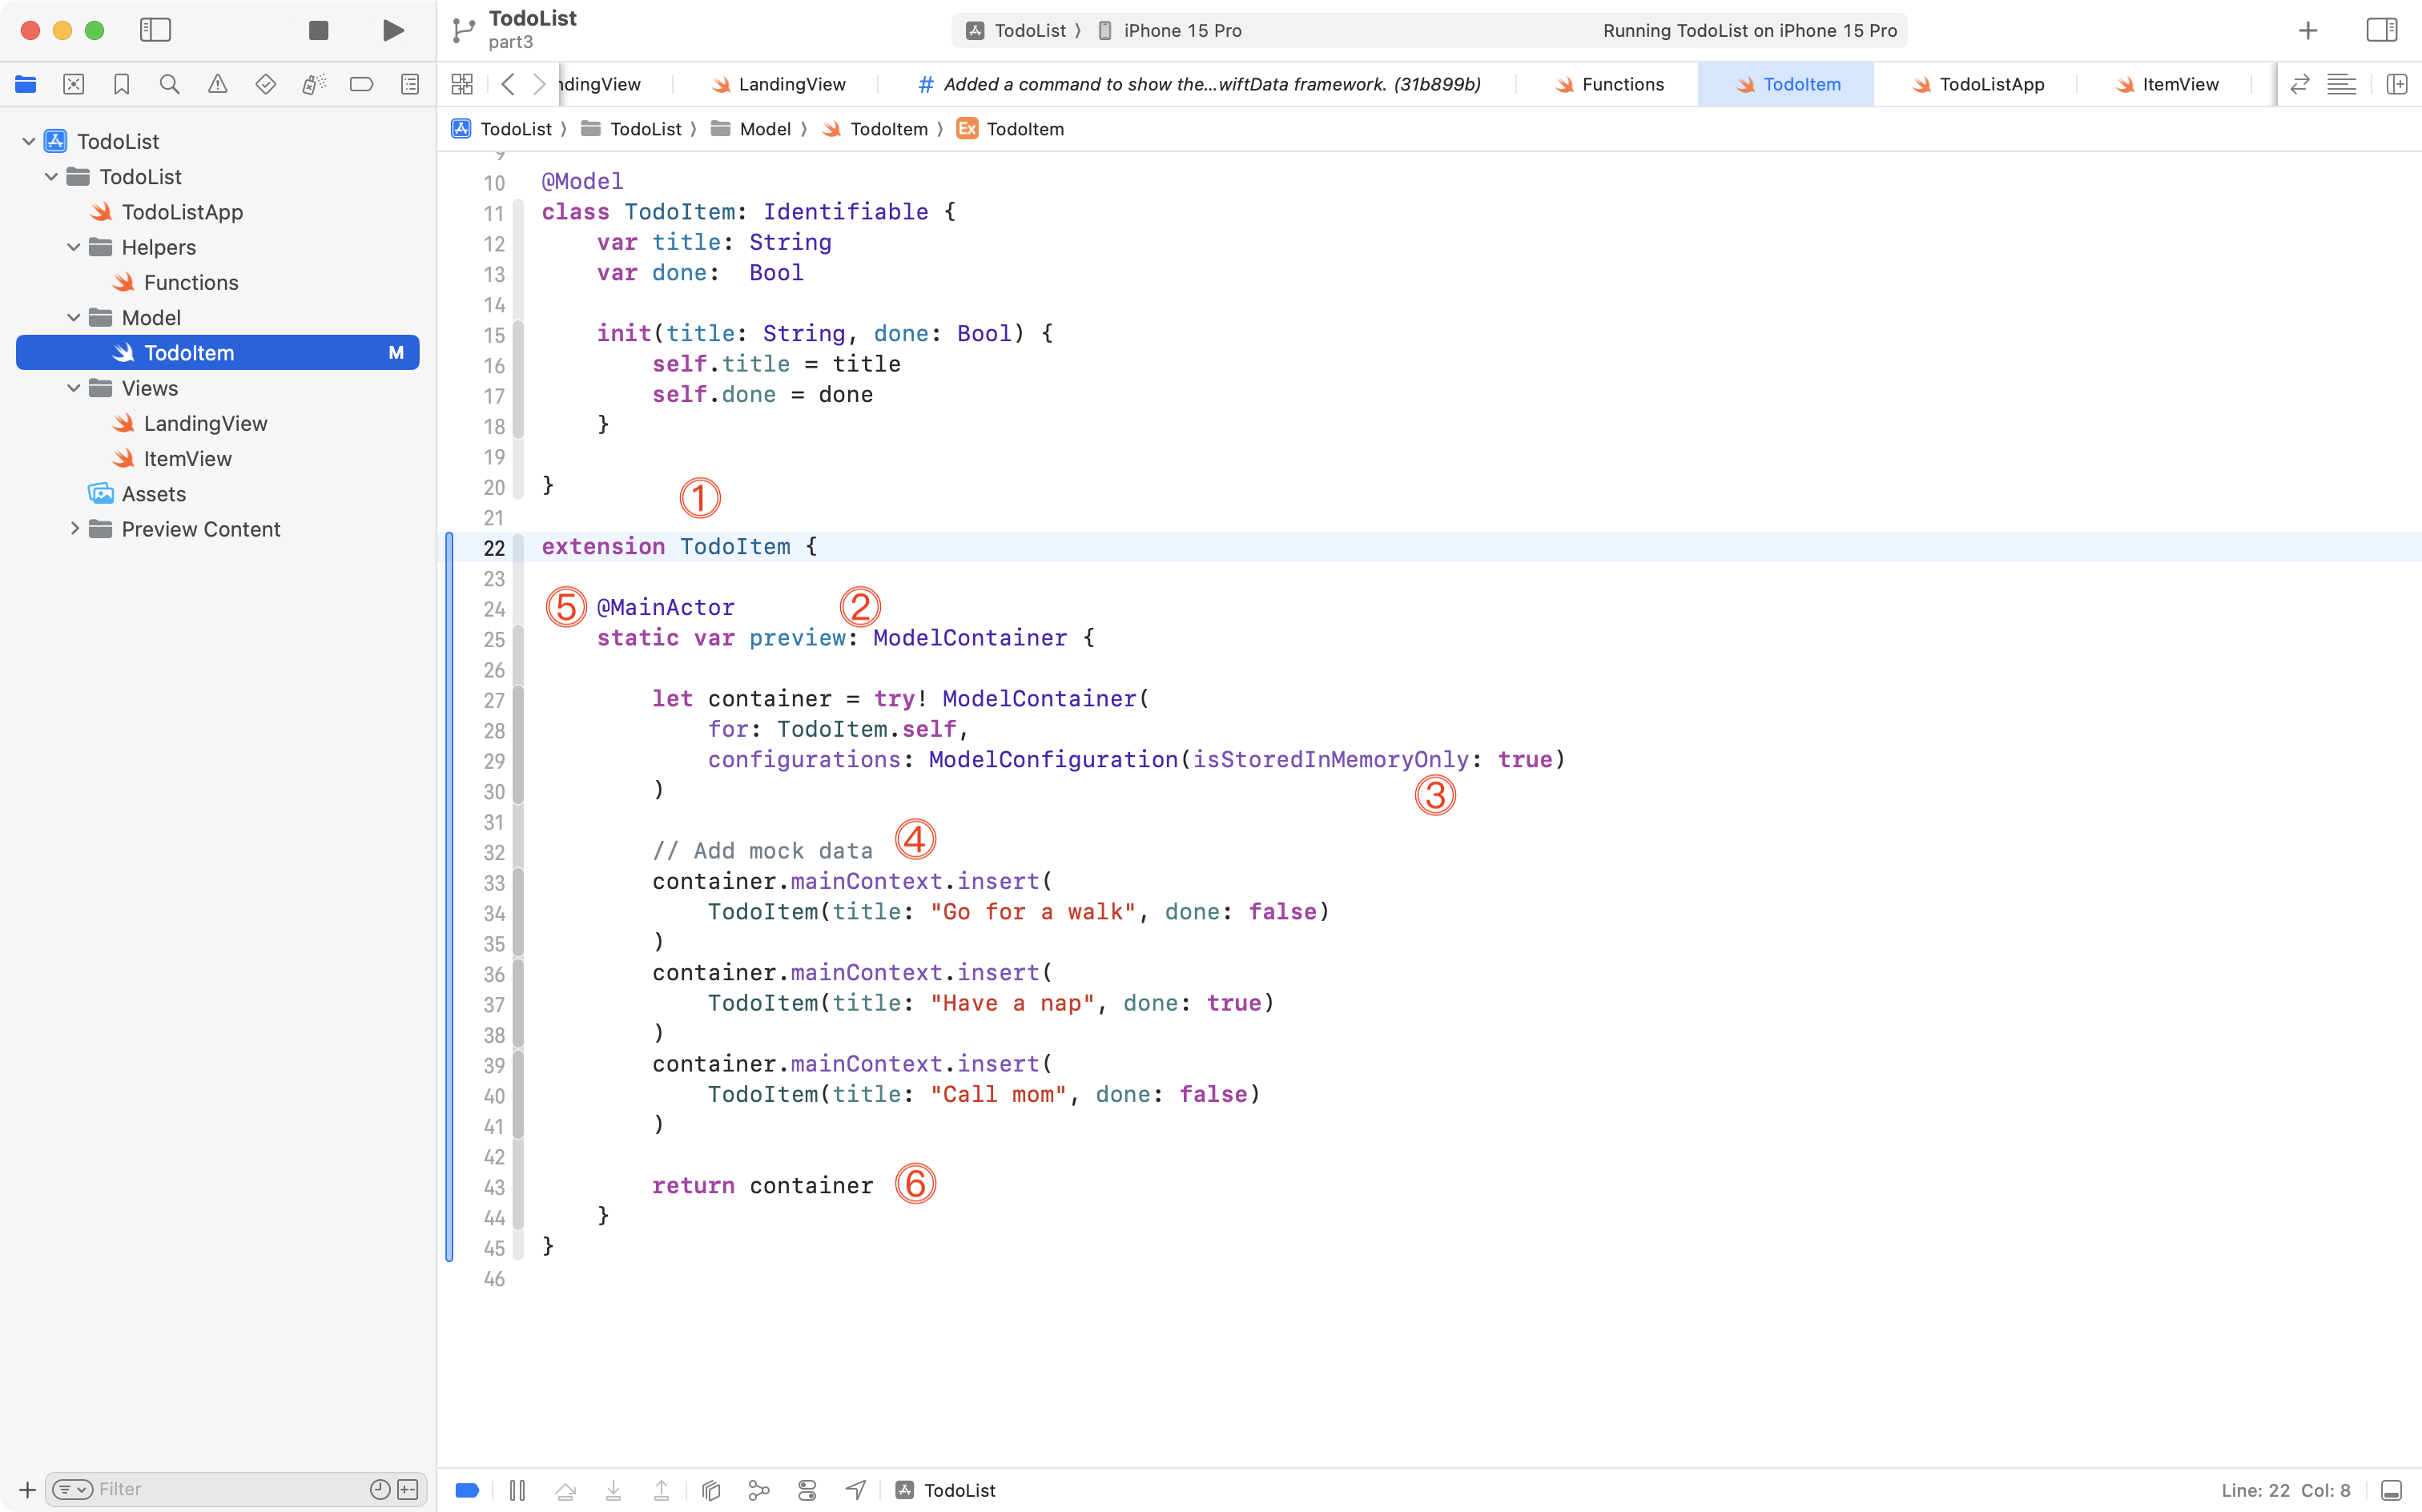Image resolution: width=2422 pixels, height=1512 pixels.
Task: Open the TodoListApp editor tab
Action: [x=1990, y=84]
